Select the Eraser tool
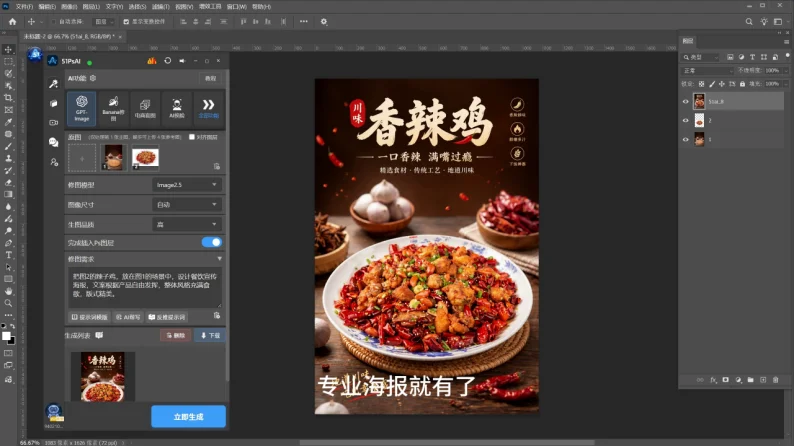Screen dimensions: 794x447 coord(8,182)
